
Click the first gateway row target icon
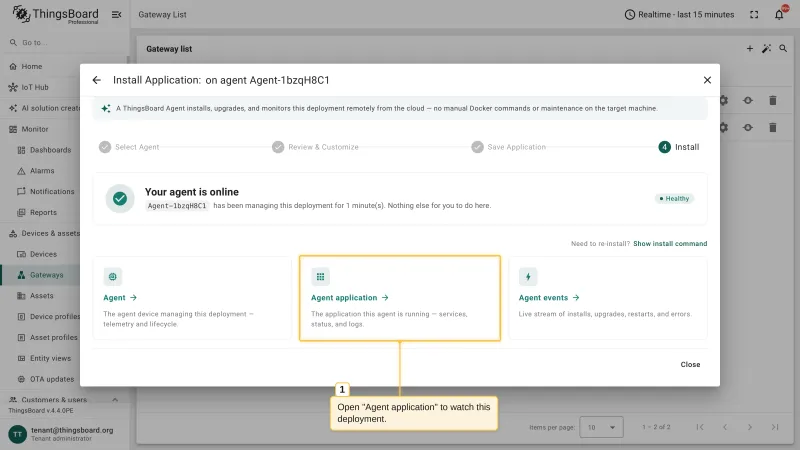[x=748, y=101]
